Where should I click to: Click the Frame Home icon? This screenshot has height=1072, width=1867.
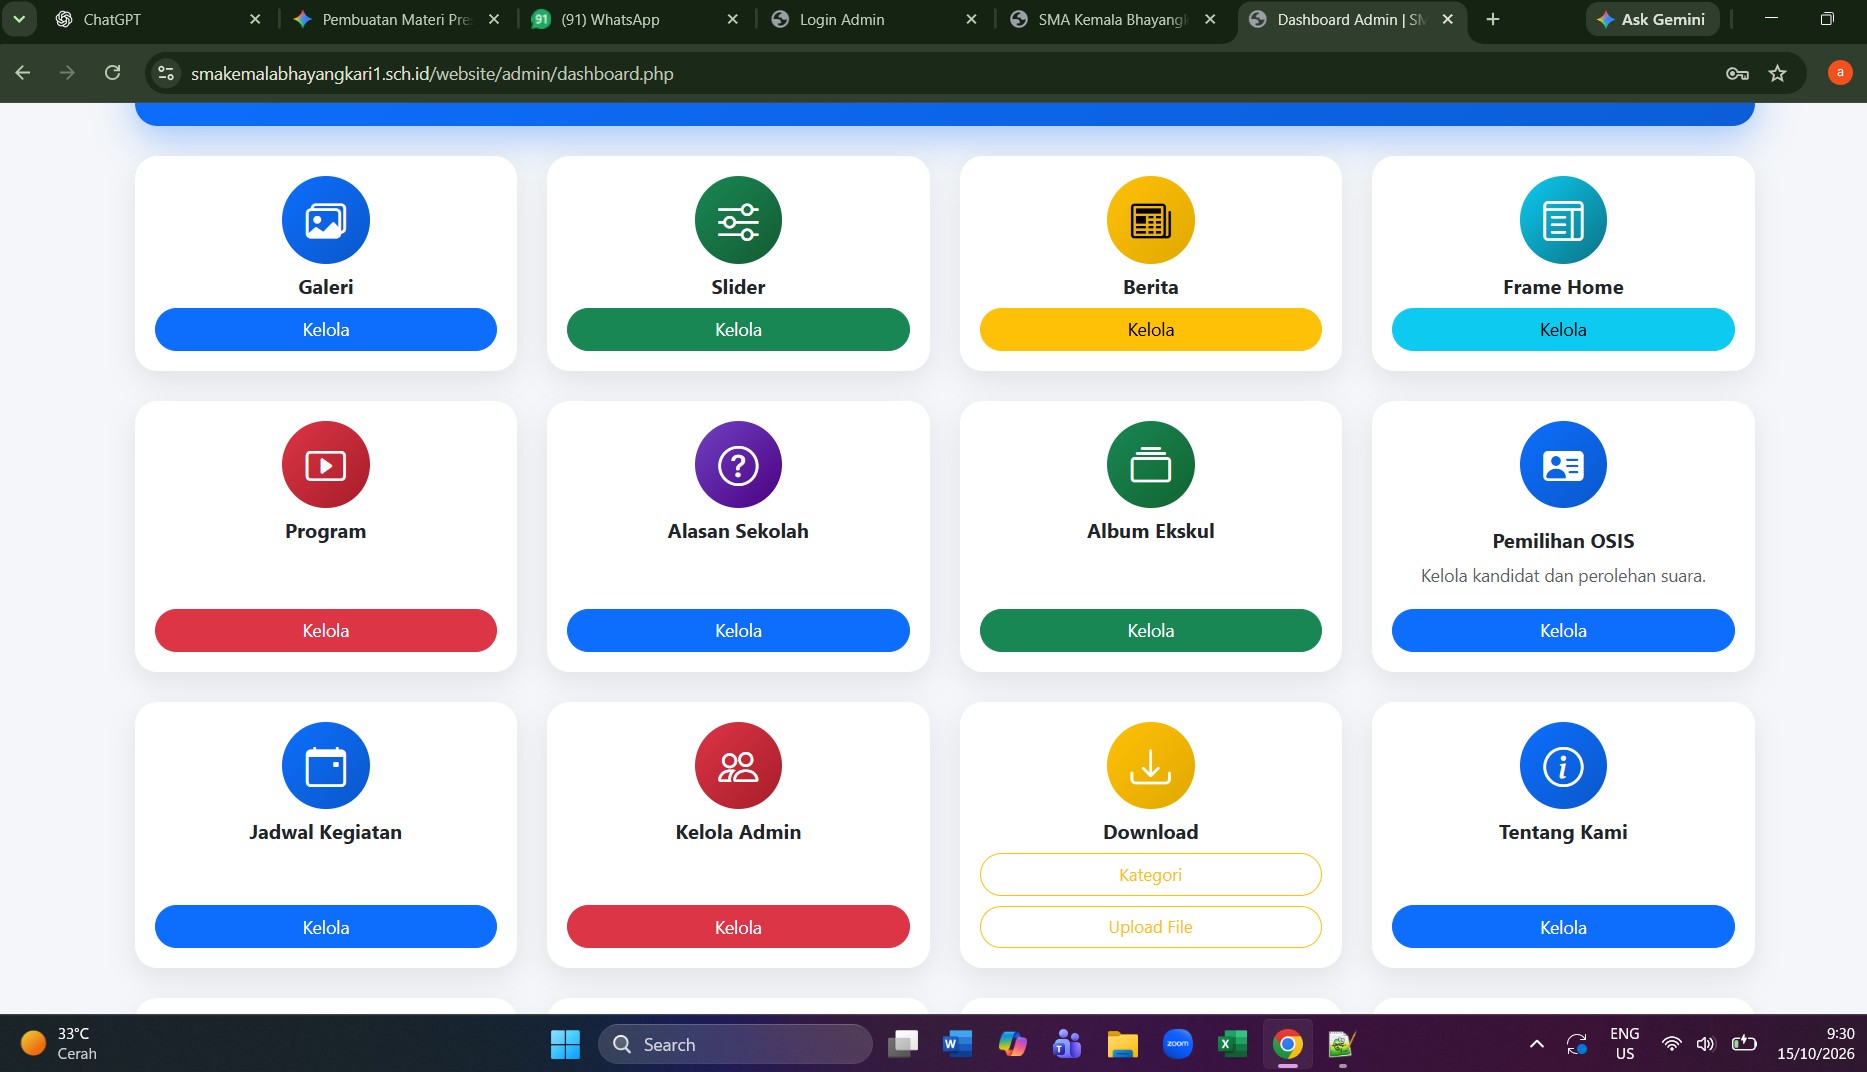1563,220
